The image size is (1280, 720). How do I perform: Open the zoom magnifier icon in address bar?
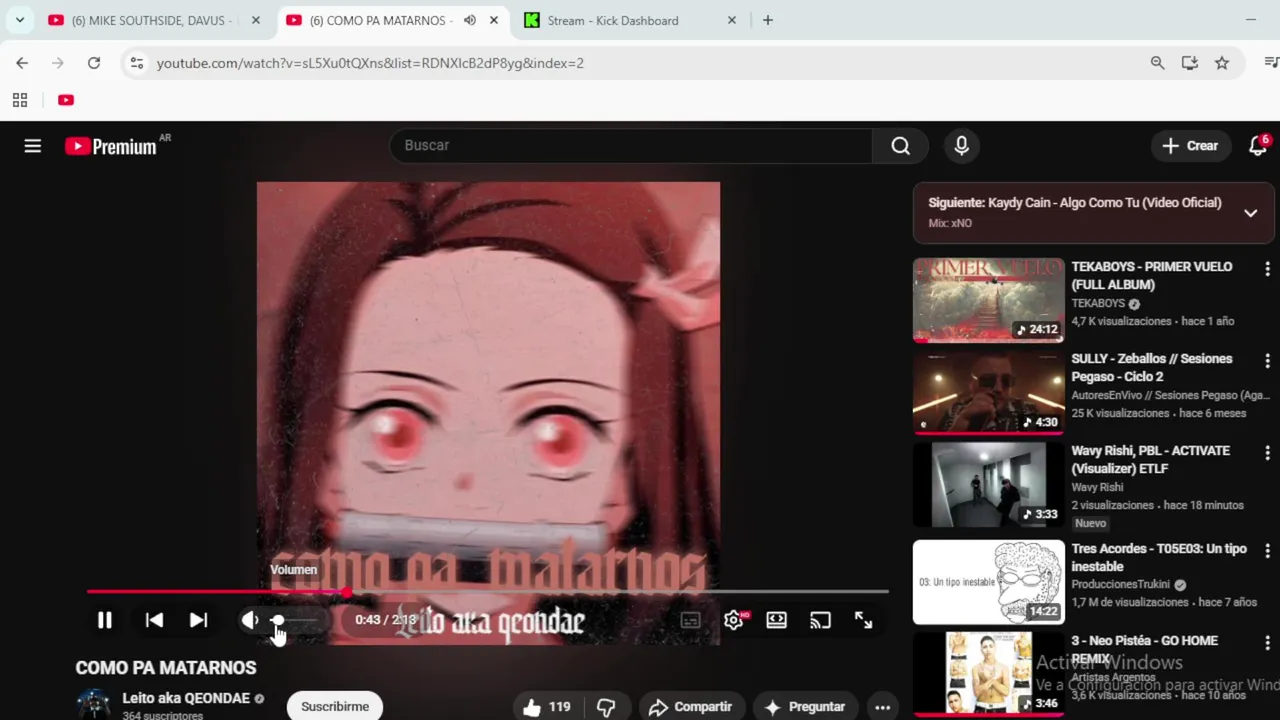pyautogui.click(x=1157, y=63)
